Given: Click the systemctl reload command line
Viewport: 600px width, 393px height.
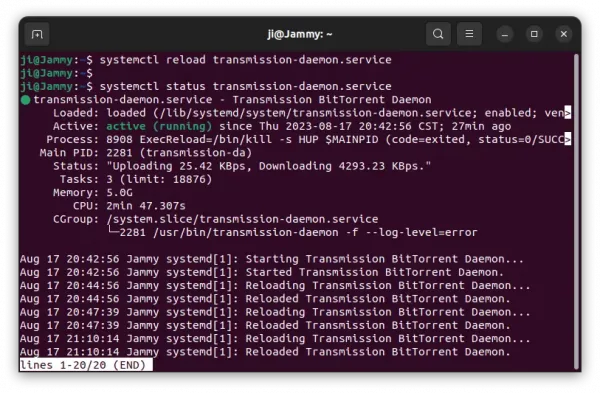Looking at the screenshot, I should coord(206,60).
